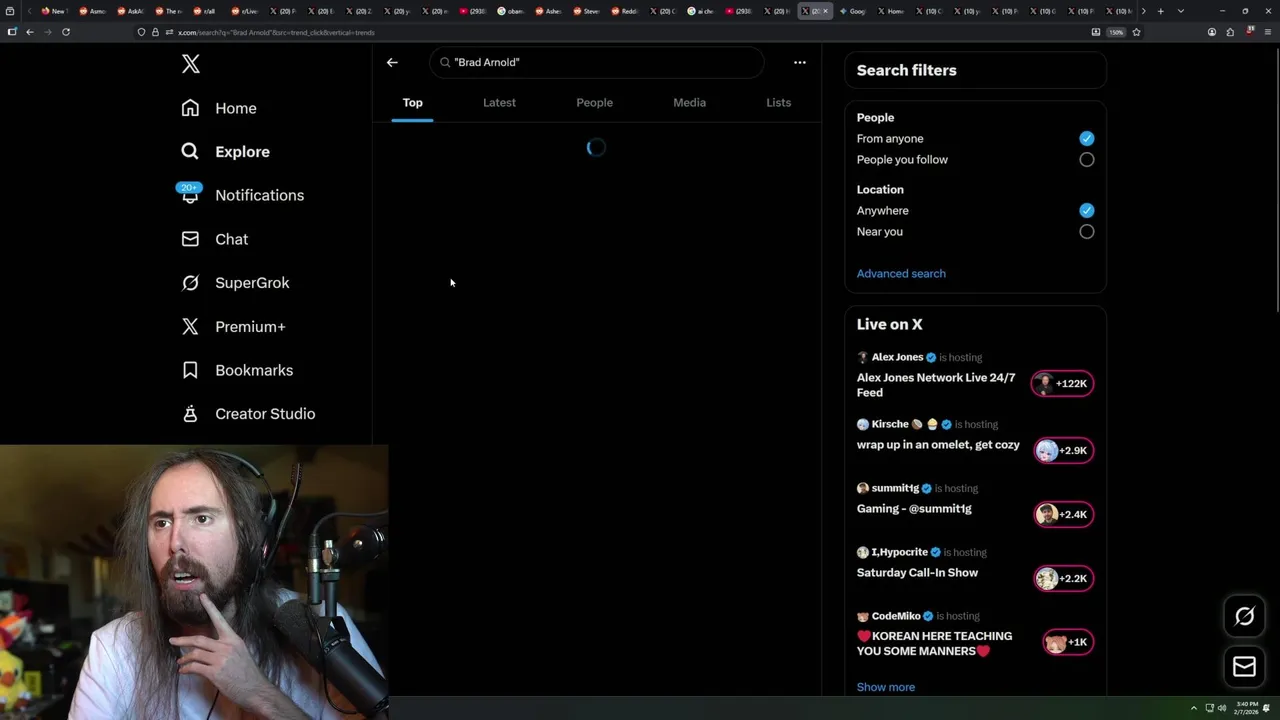Switch to the Latest tab
1280x720 pixels.
coord(499,103)
